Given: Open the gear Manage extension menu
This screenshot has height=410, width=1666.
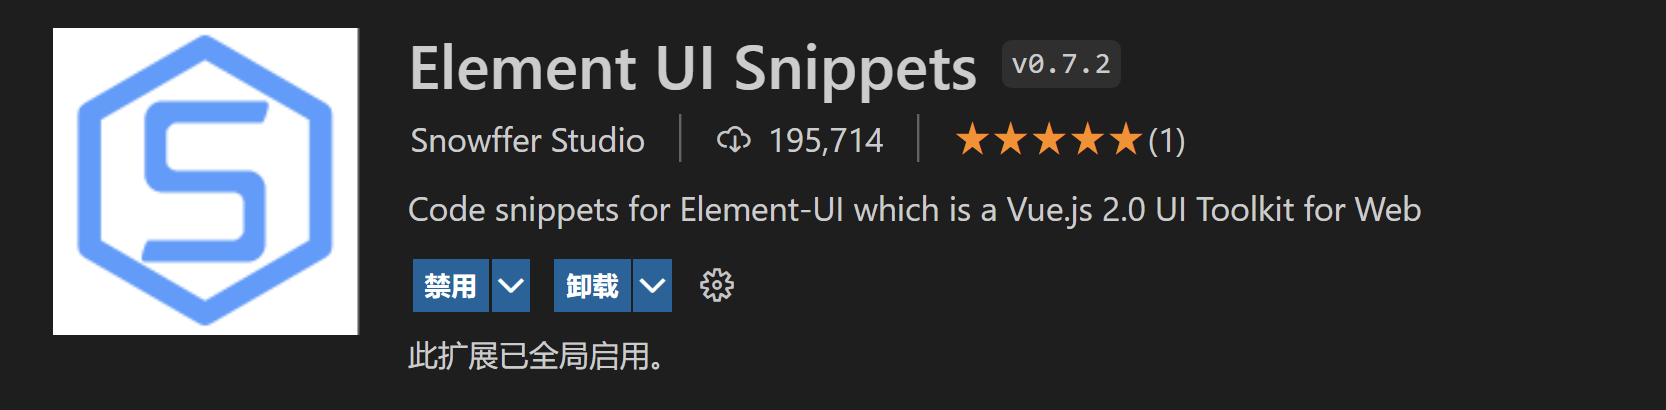Looking at the screenshot, I should click(x=716, y=286).
